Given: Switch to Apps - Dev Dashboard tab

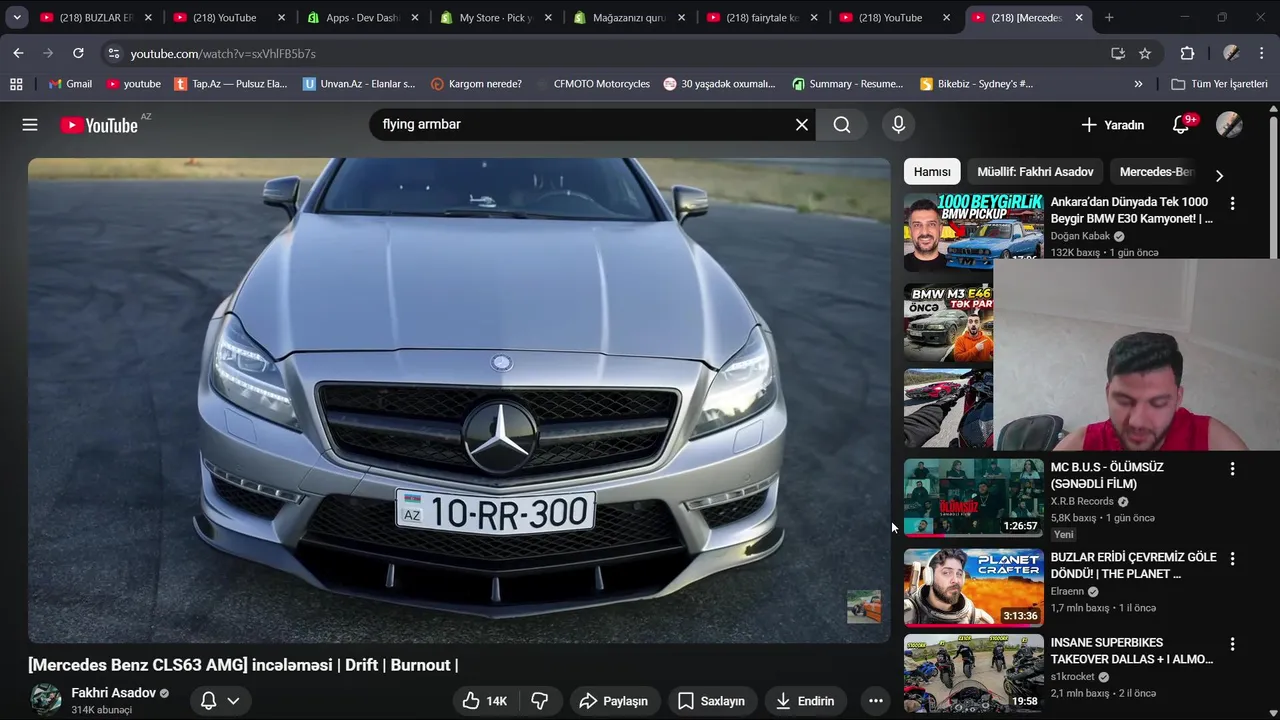Looking at the screenshot, I should point(362,18).
